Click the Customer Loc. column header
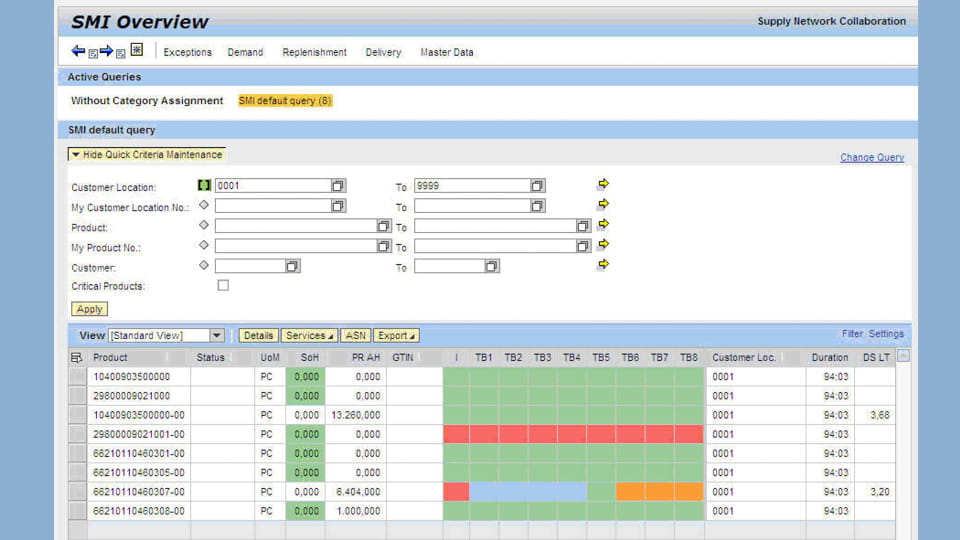 pos(744,358)
